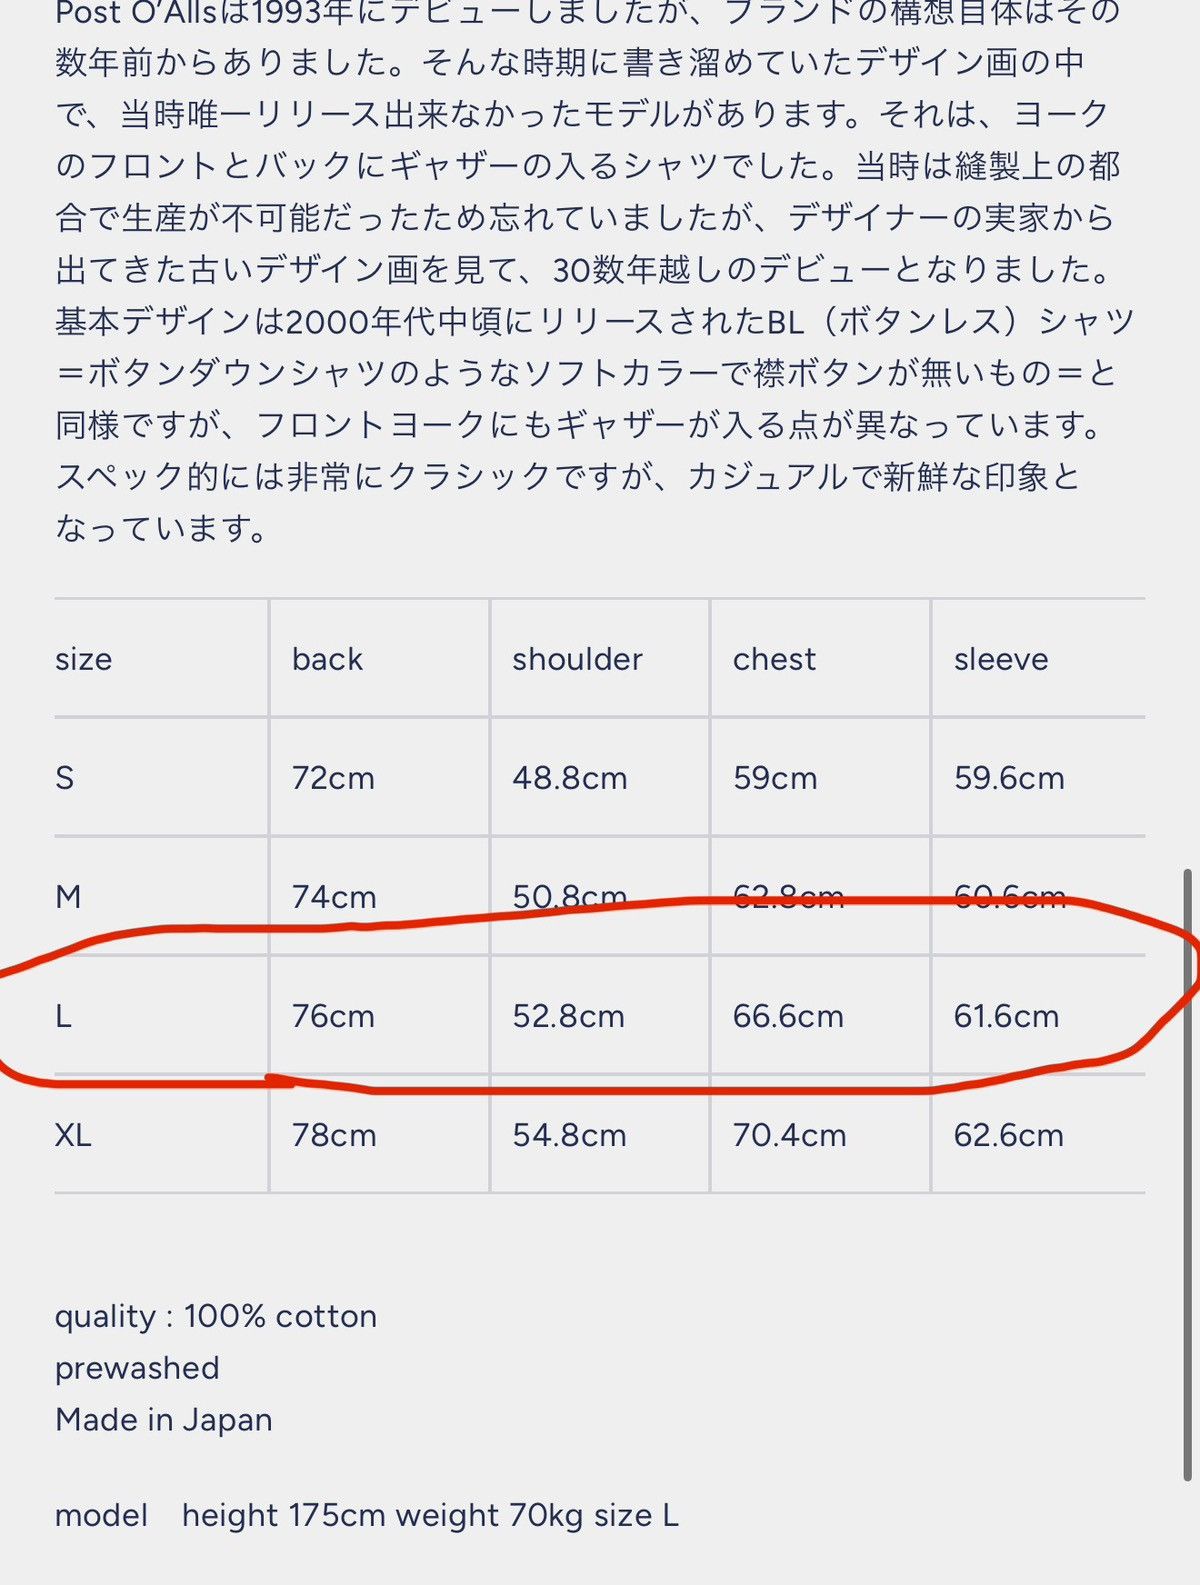Click the 48.8cm shoulder cell for S
Screen dimensions: 1200x1585
(570, 778)
